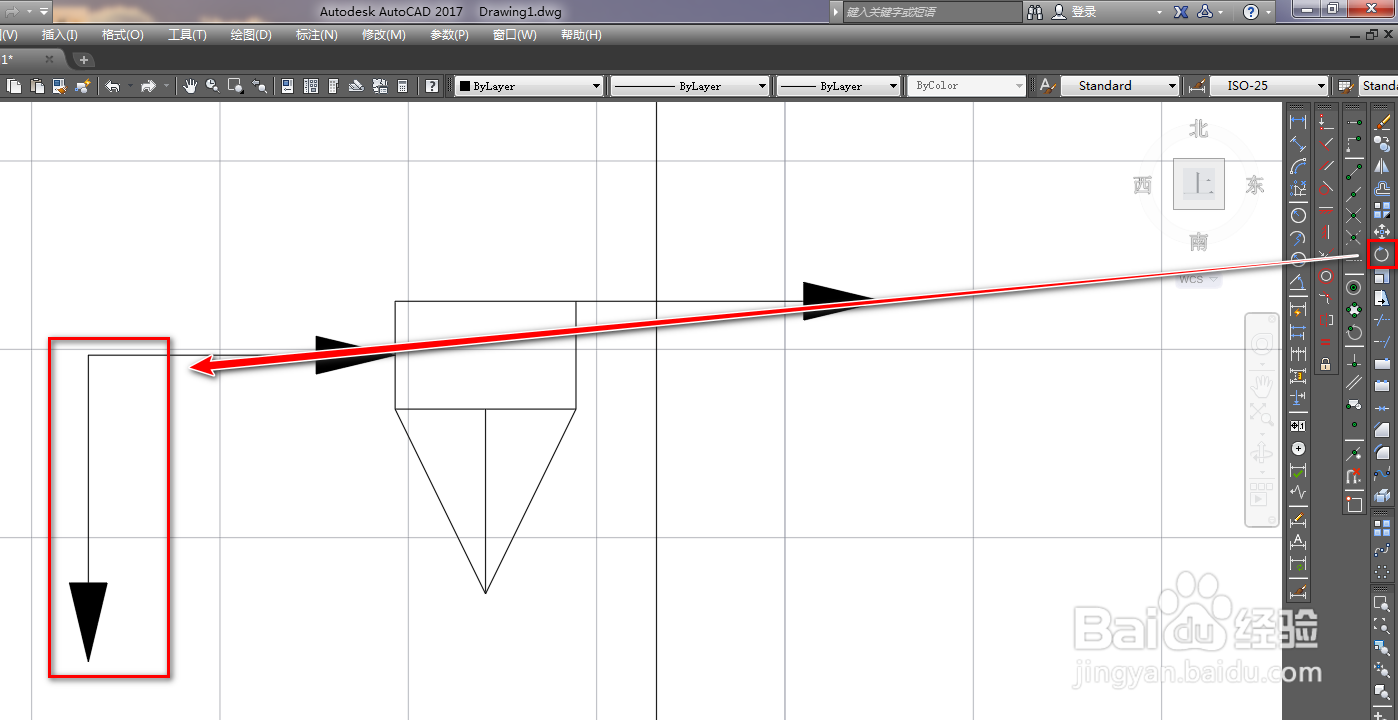Toggle the Tangent object snap
1398x720 pixels.
1353,333
